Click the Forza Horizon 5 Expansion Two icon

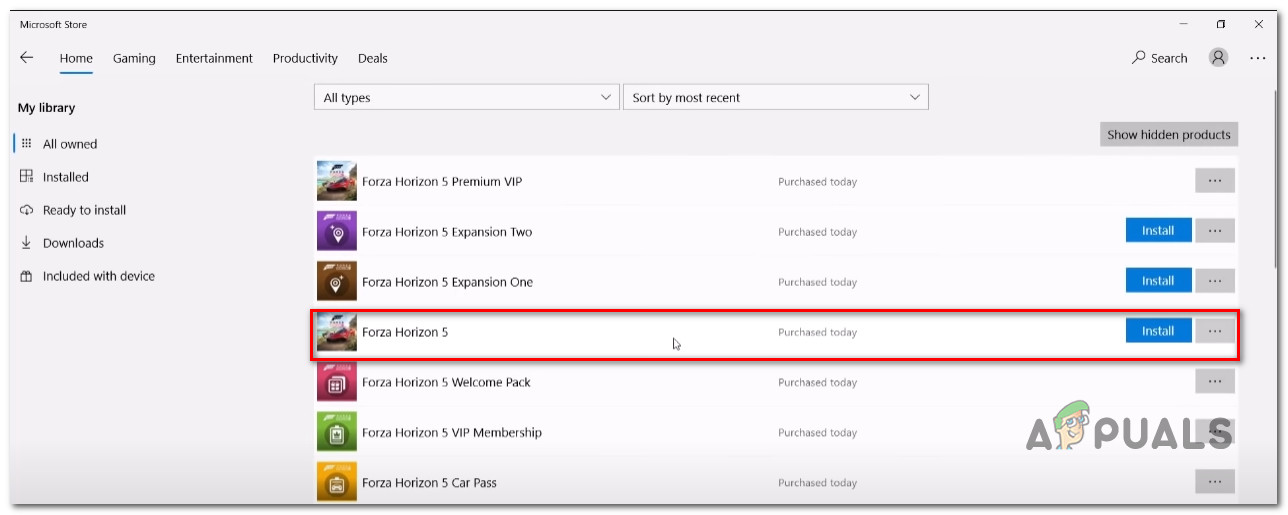point(336,232)
